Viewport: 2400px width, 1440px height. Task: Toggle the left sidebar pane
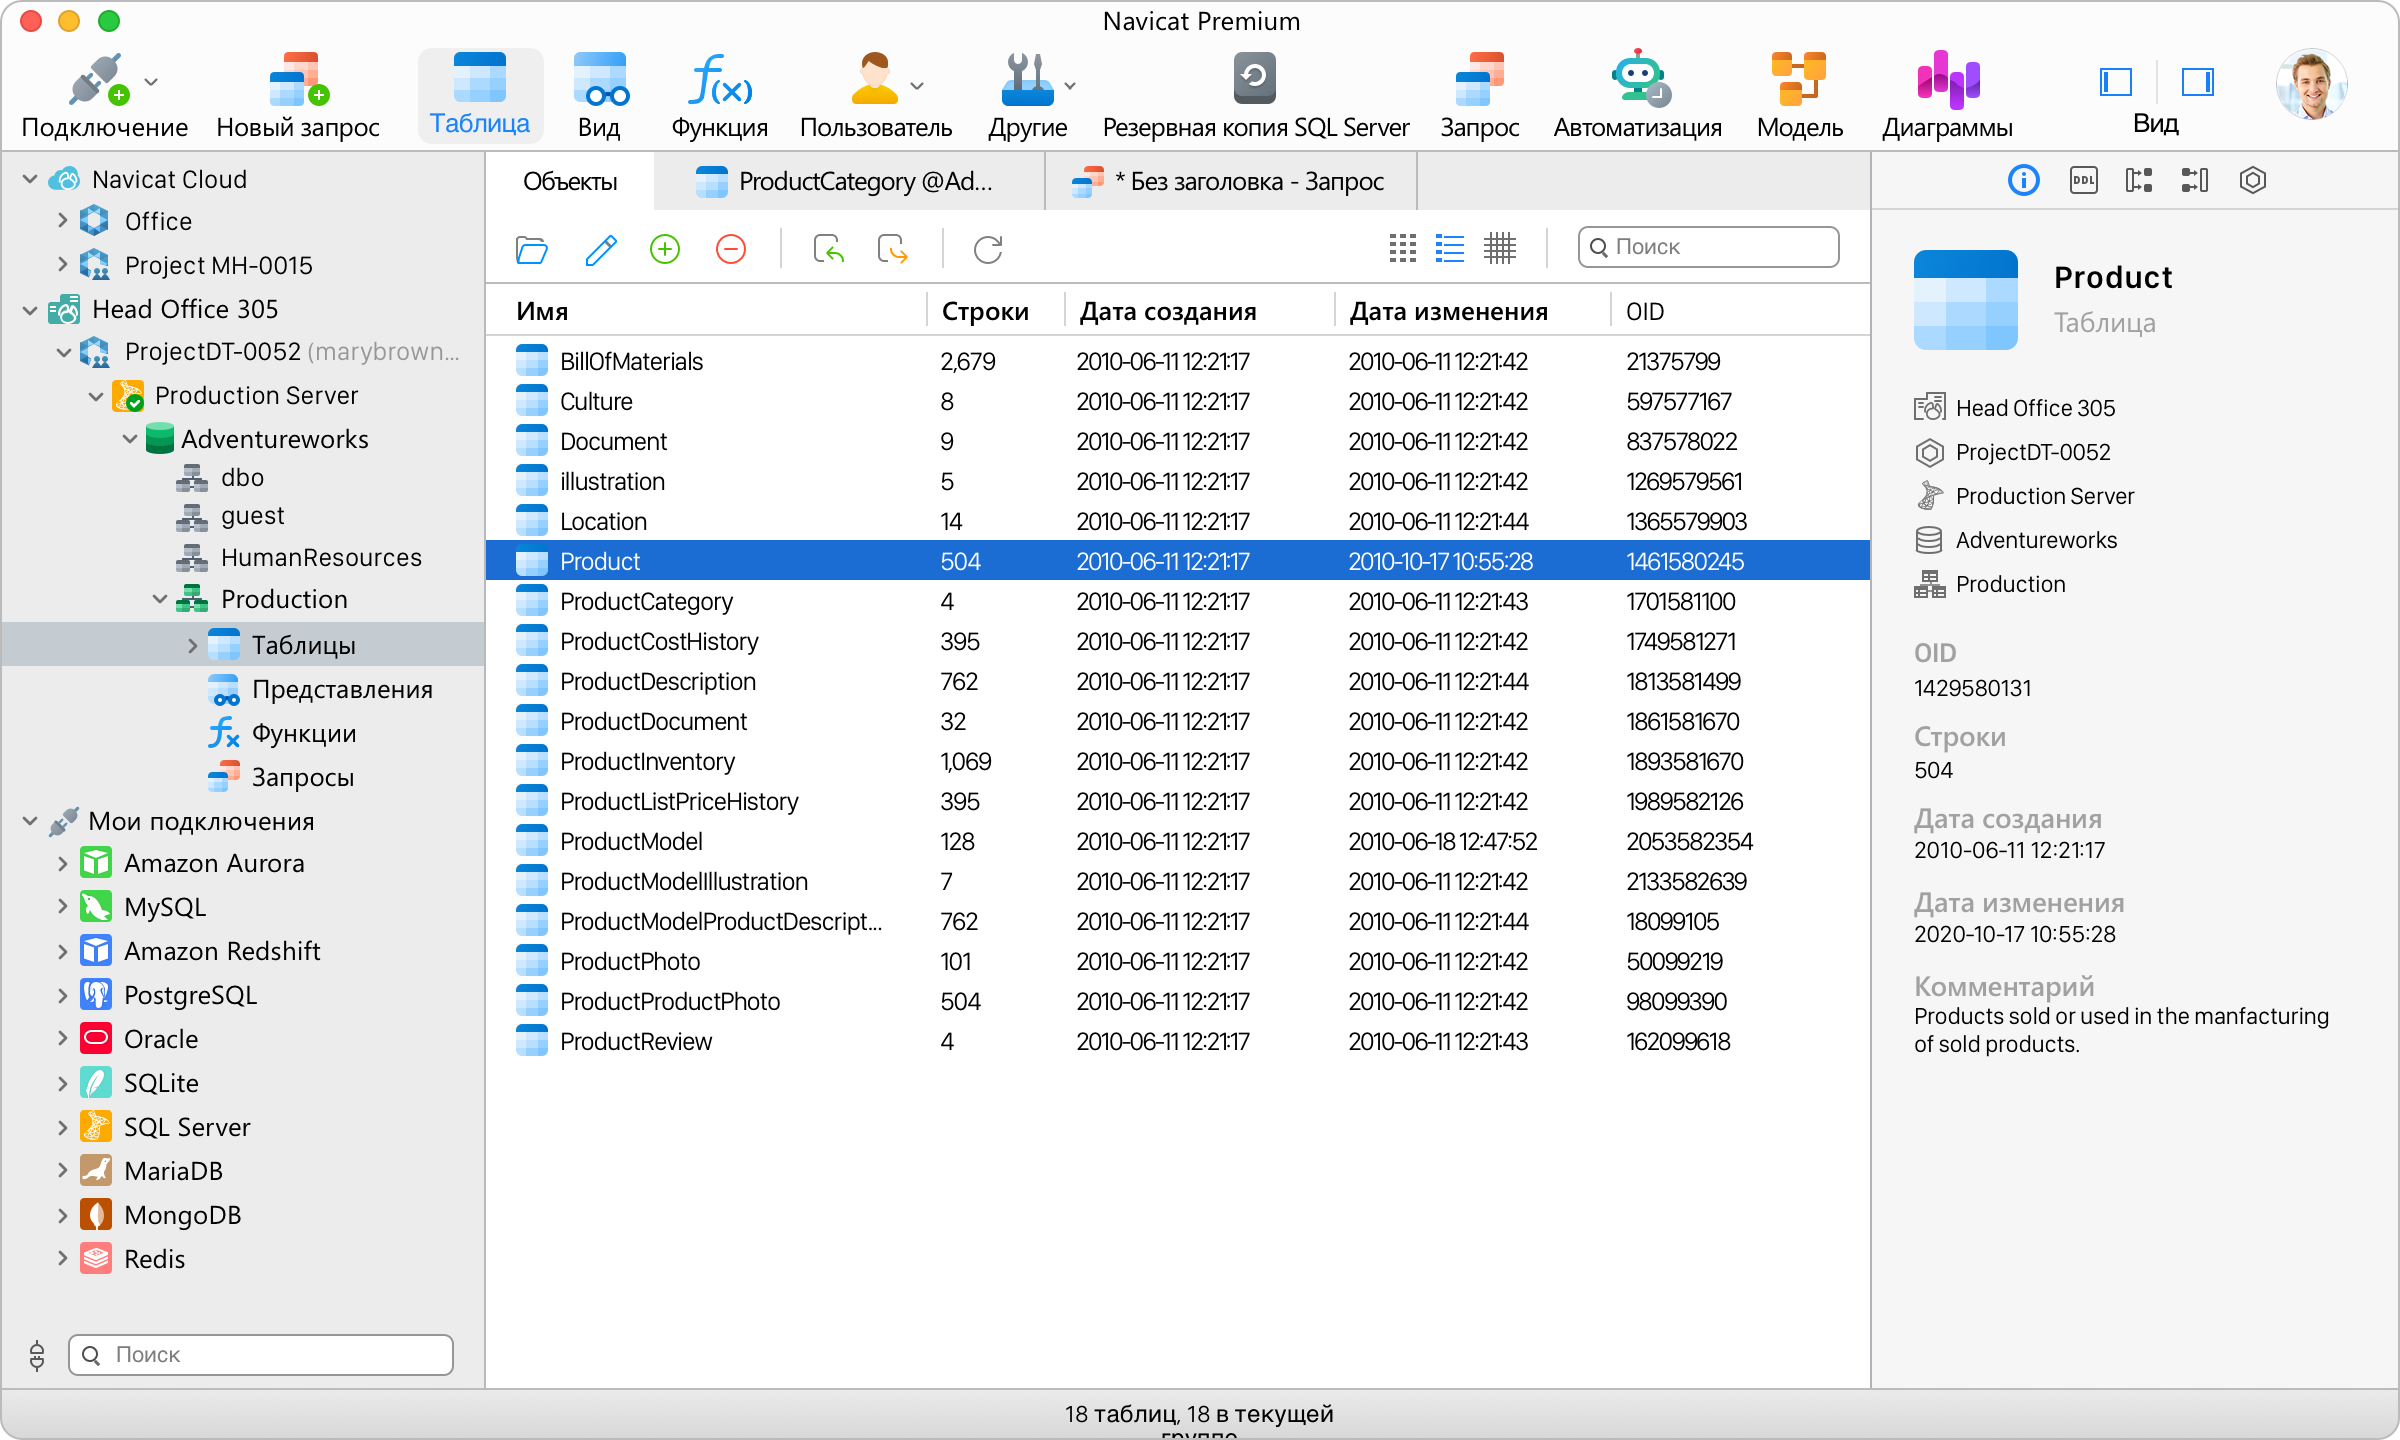tap(2116, 81)
